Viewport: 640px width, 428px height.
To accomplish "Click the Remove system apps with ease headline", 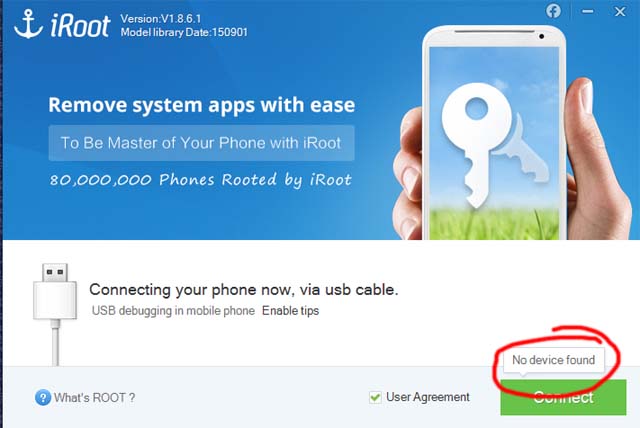I will (202, 105).
